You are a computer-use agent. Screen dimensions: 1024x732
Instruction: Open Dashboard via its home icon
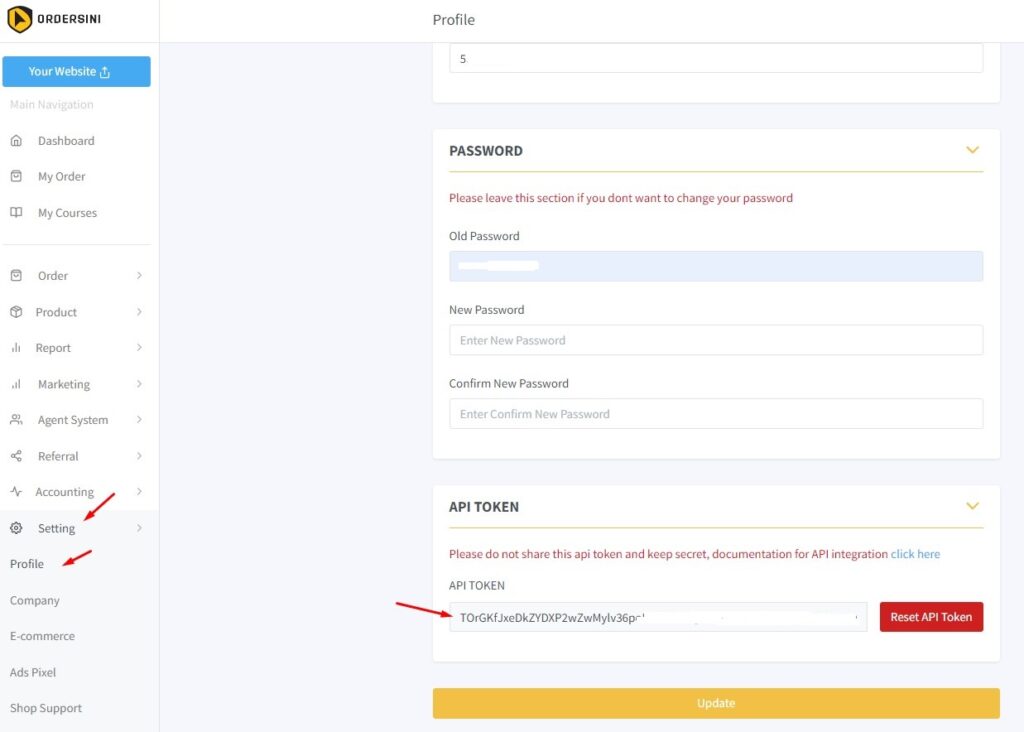click(x=16, y=140)
